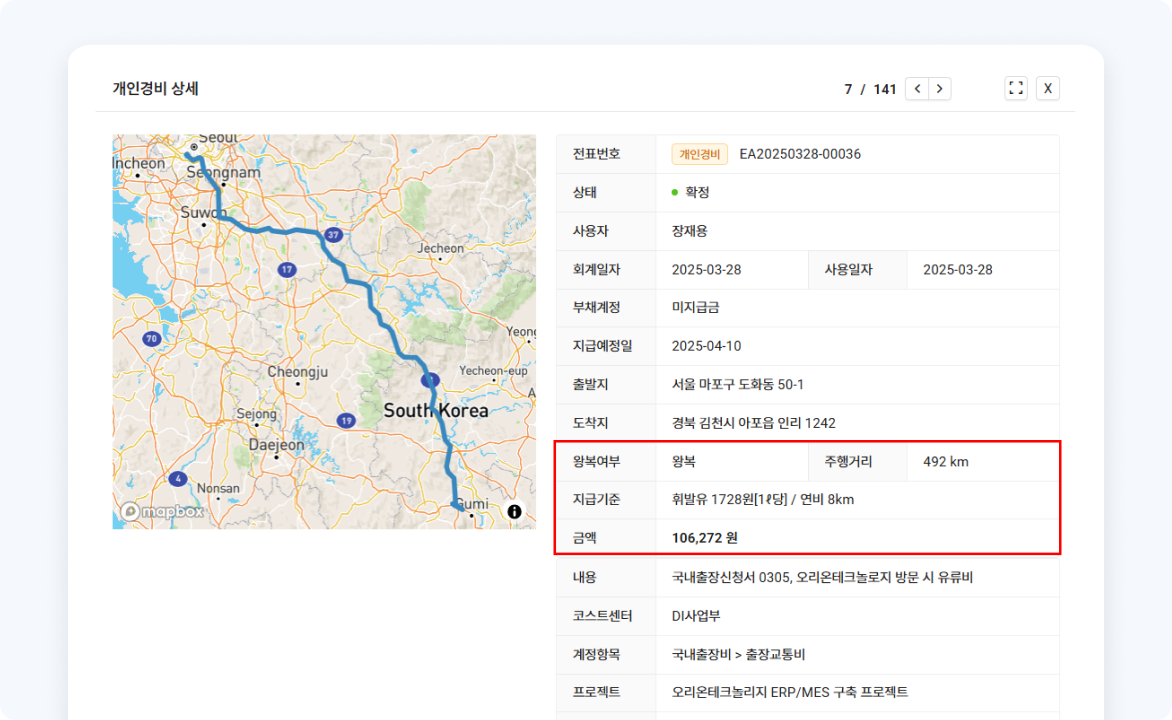The image size is (1172, 720).
Task: Select destination 경북 김천시 아포읍 인리 1242
Action: tap(753, 423)
